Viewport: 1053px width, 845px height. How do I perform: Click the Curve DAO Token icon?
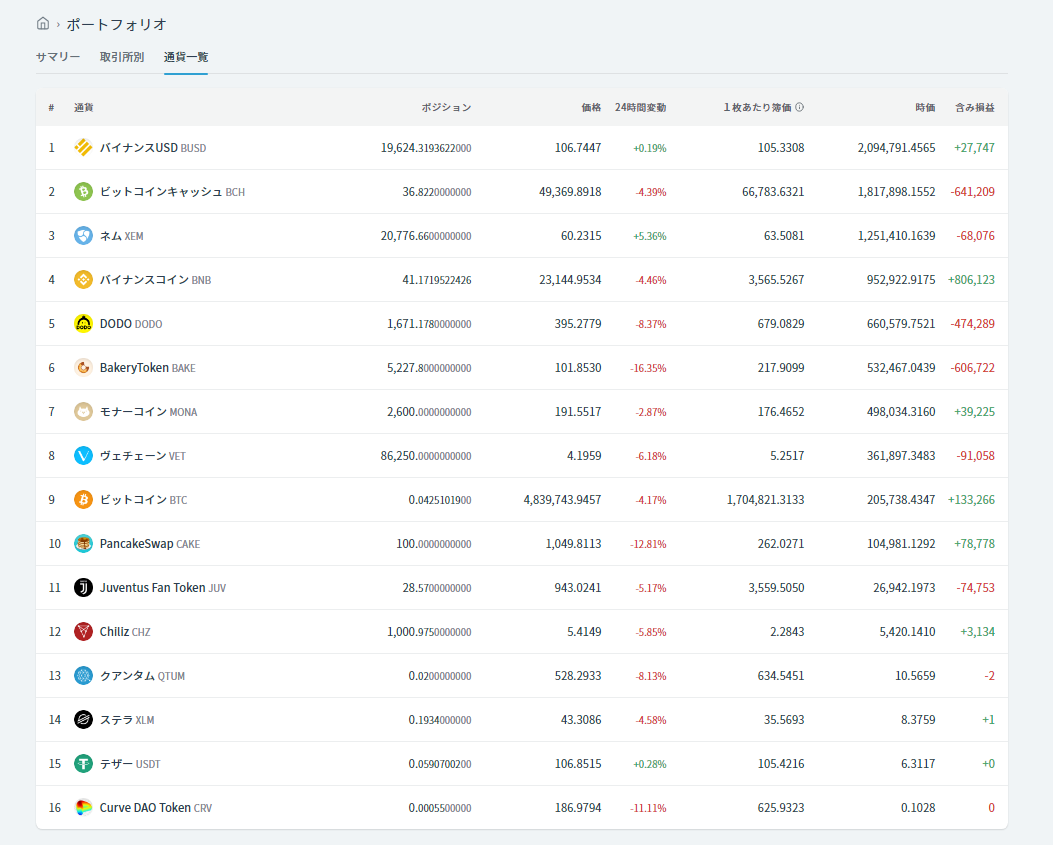tap(83, 807)
